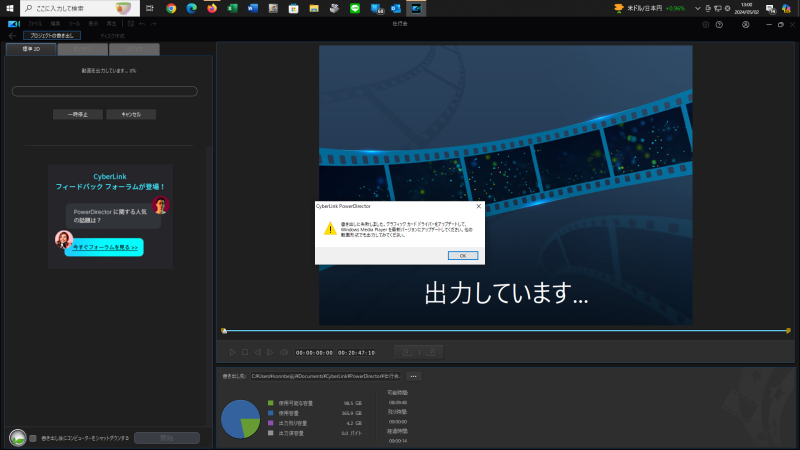Open the notification center icon in taskbar
The width and height of the screenshot is (800, 450).
[770, 9]
